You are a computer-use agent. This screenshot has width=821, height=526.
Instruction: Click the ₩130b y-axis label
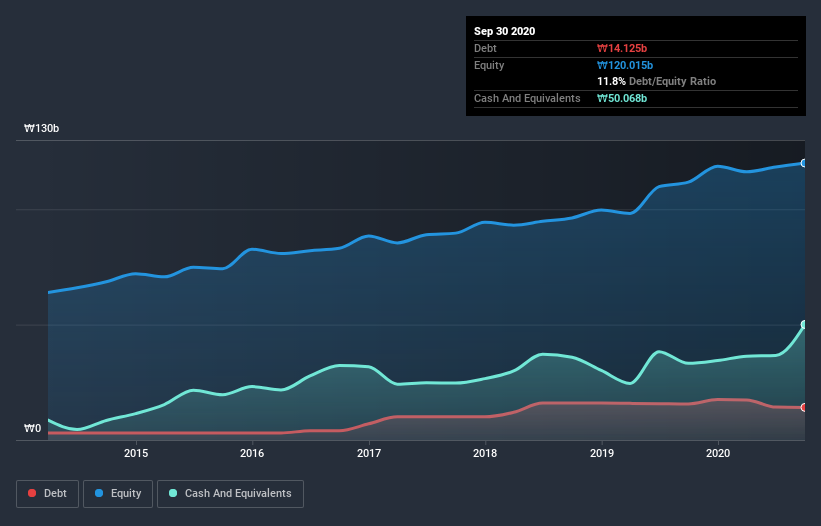click(x=41, y=128)
